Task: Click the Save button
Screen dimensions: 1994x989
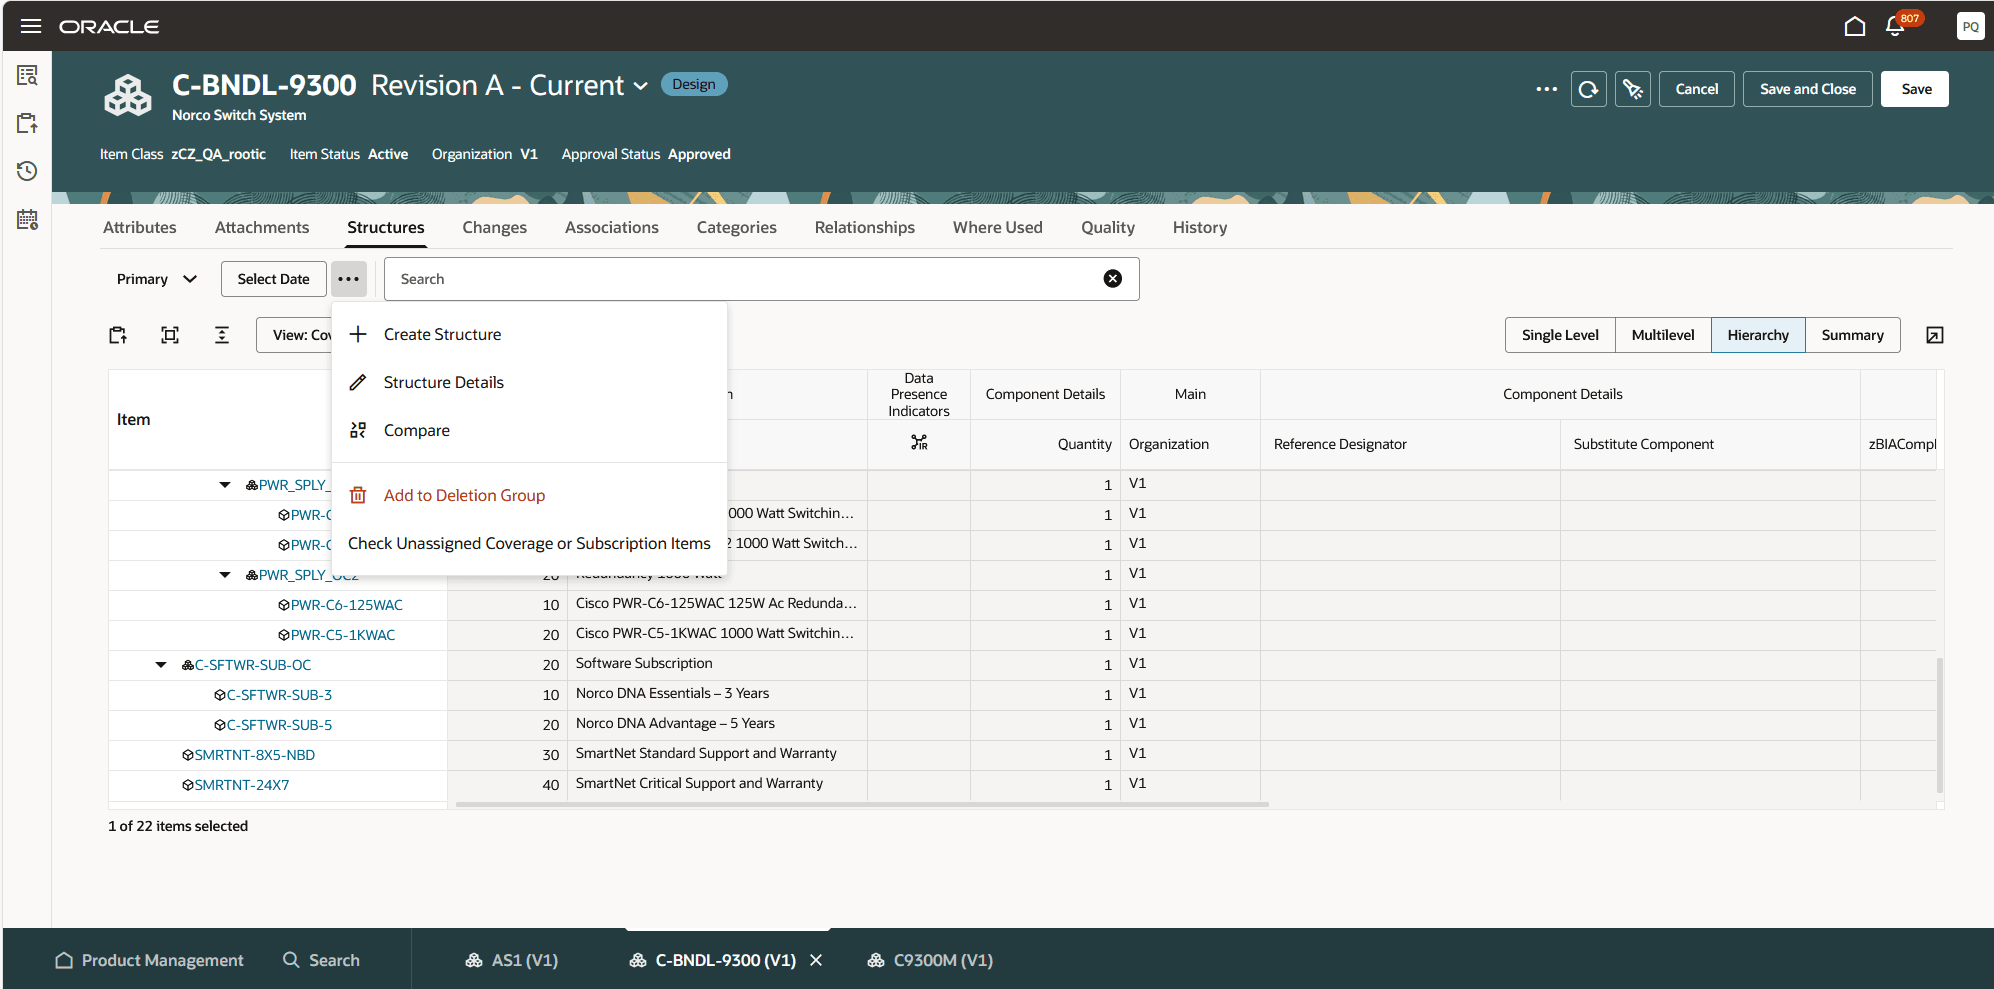Action: [1915, 89]
